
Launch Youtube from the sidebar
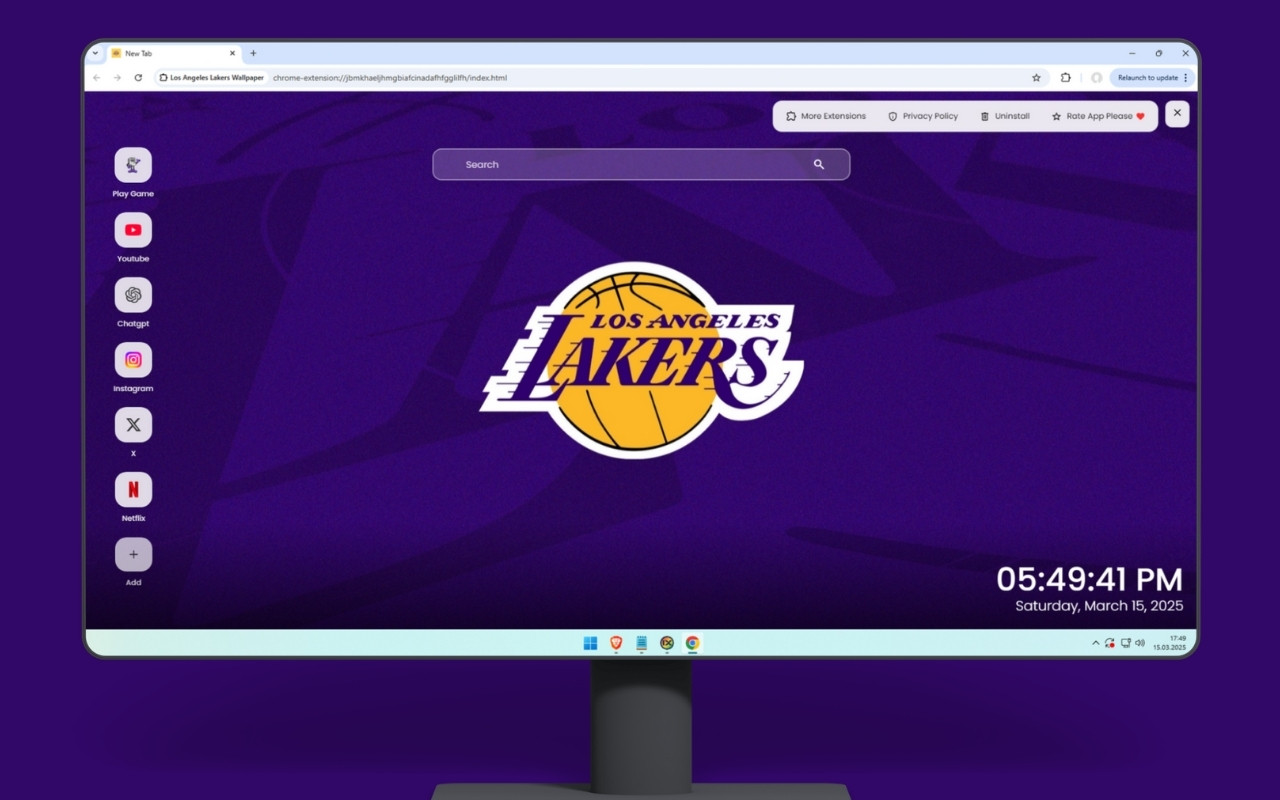[133, 230]
